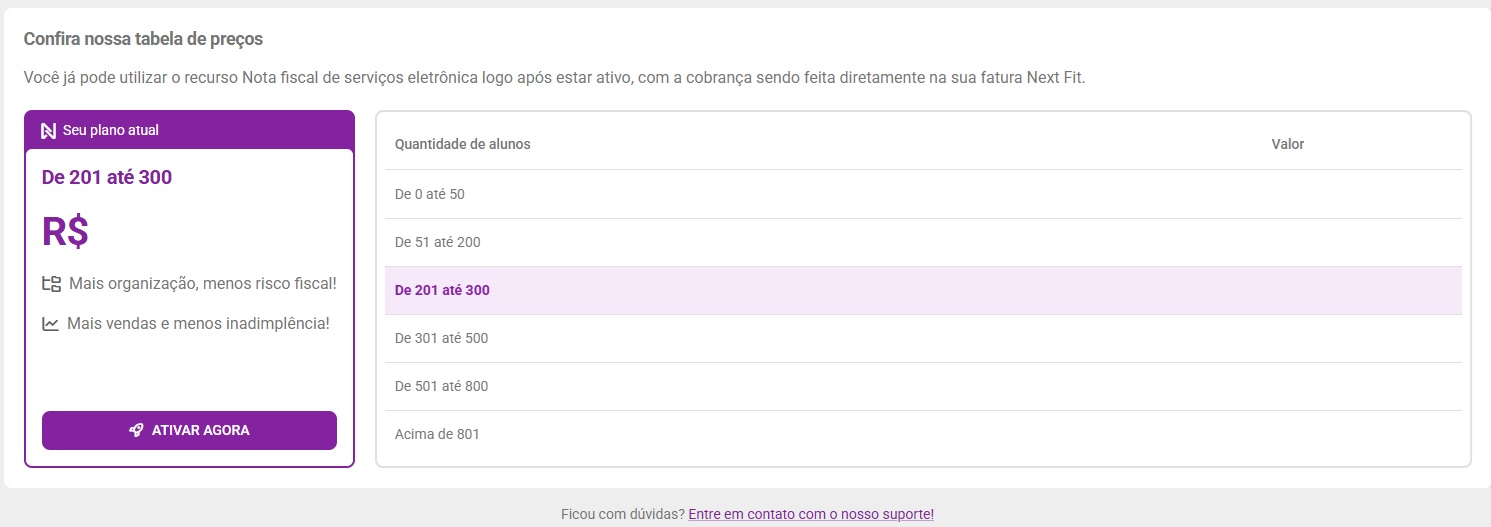Click the line chart icon beside Mais vendas
1491x527 pixels.
coord(50,324)
